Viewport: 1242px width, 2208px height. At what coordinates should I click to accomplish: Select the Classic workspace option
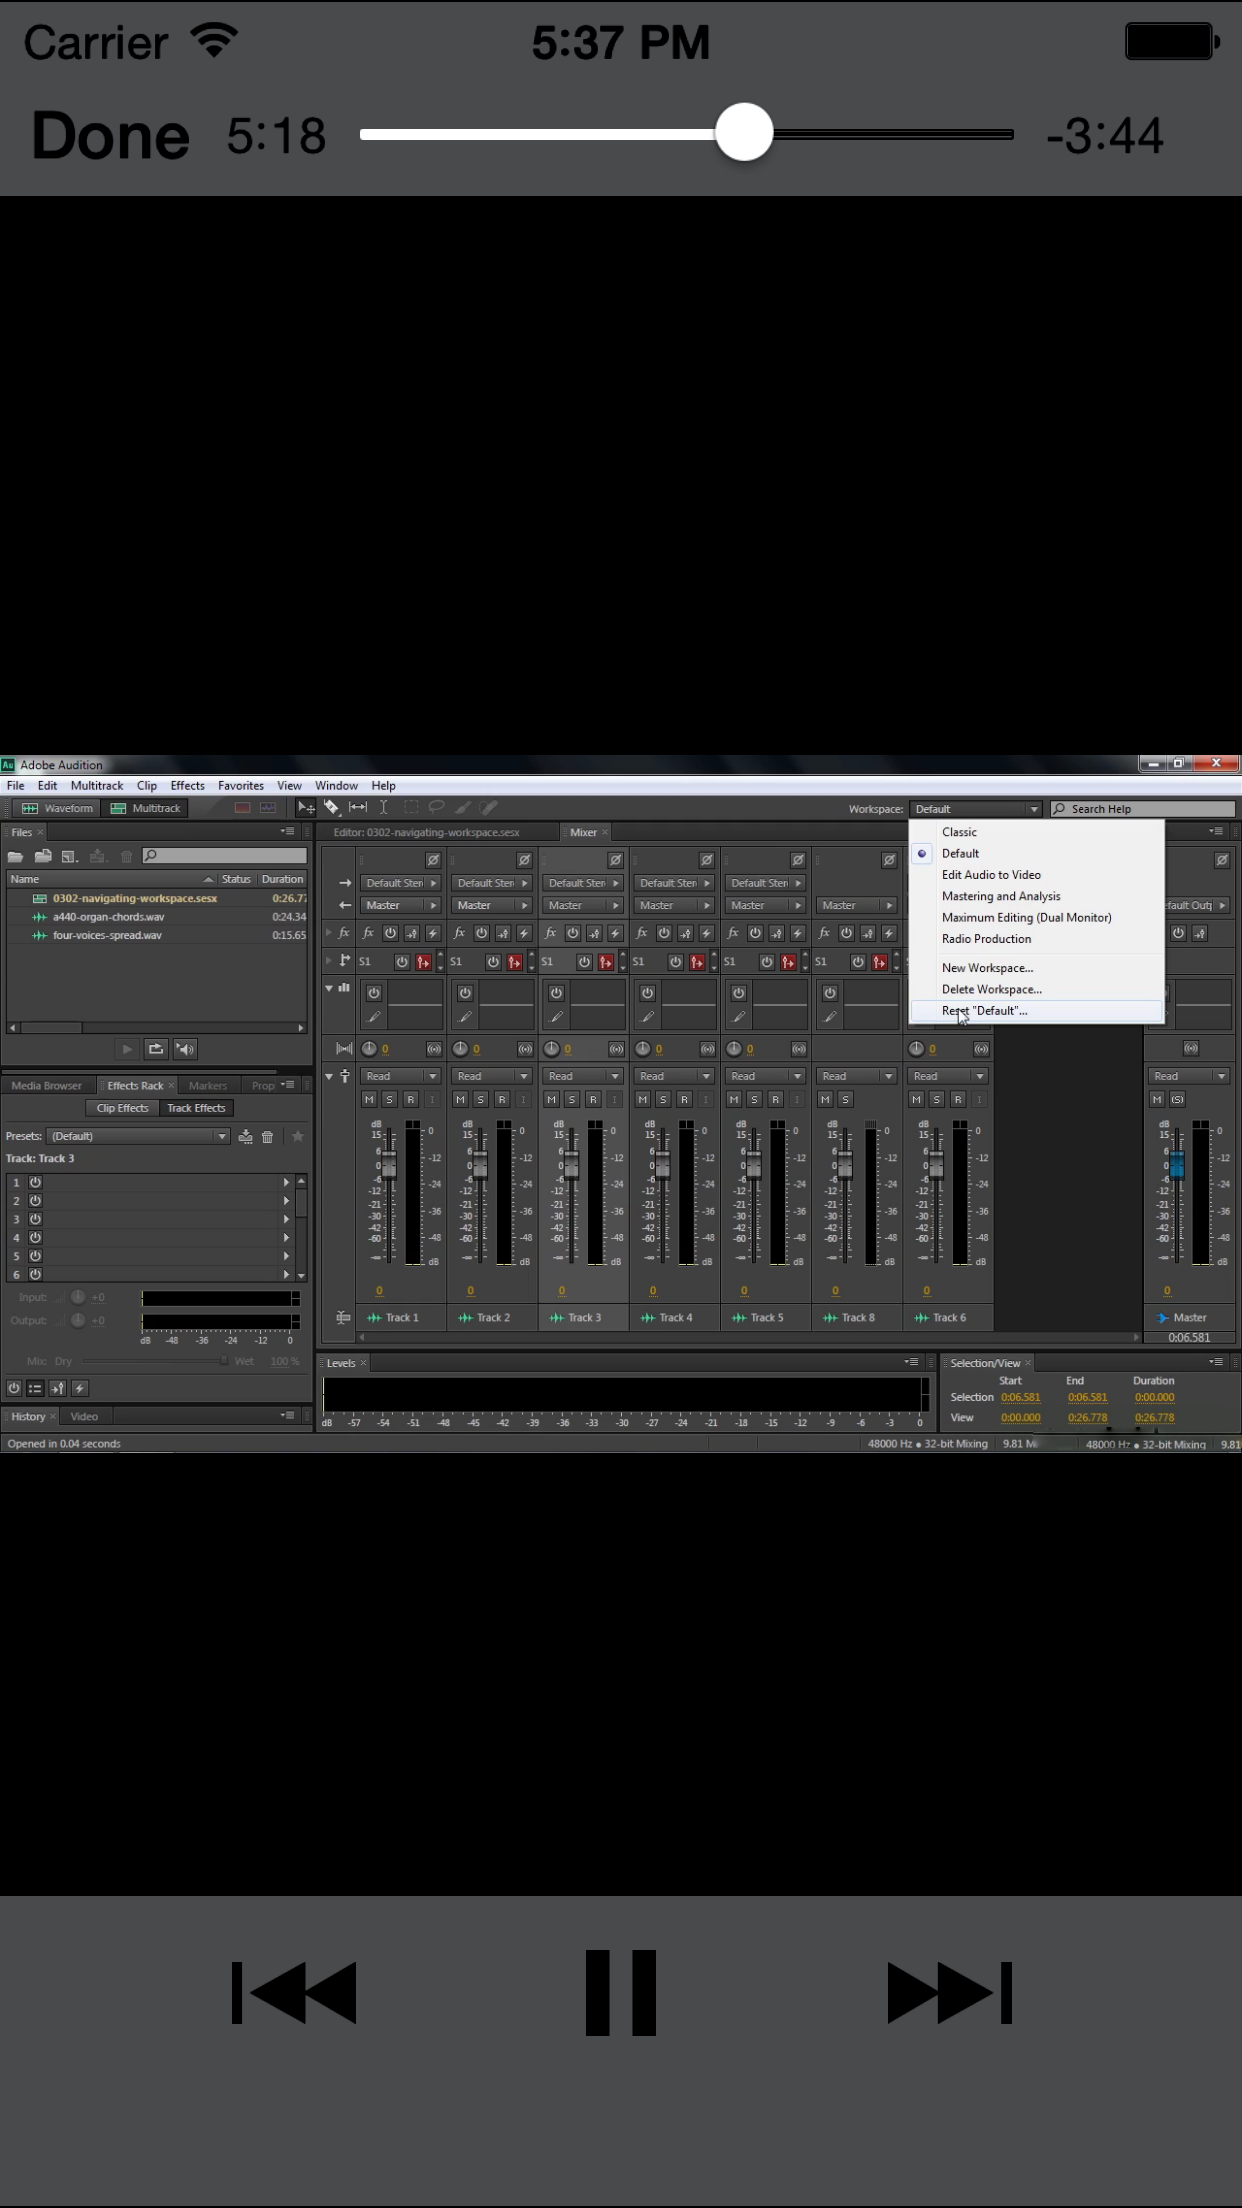(959, 832)
